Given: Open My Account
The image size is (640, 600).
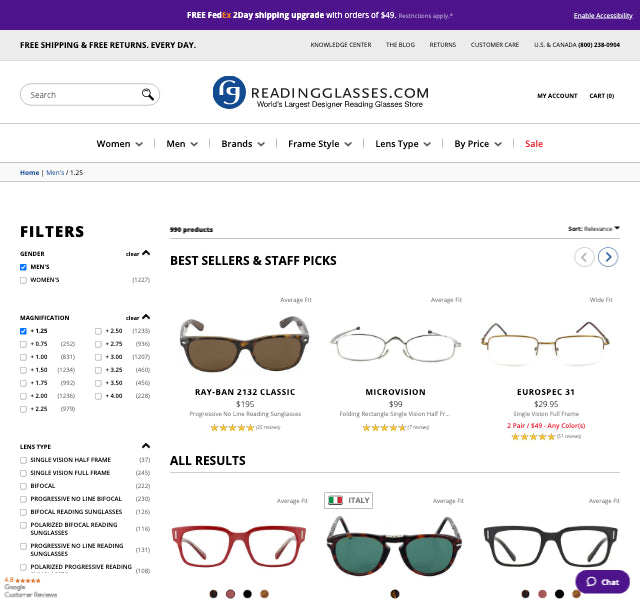Looking at the screenshot, I should [557, 96].
